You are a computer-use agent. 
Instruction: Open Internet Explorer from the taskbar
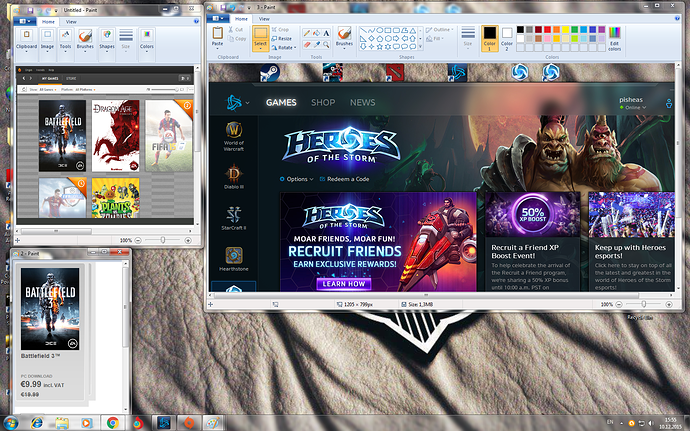pos(37,423)
